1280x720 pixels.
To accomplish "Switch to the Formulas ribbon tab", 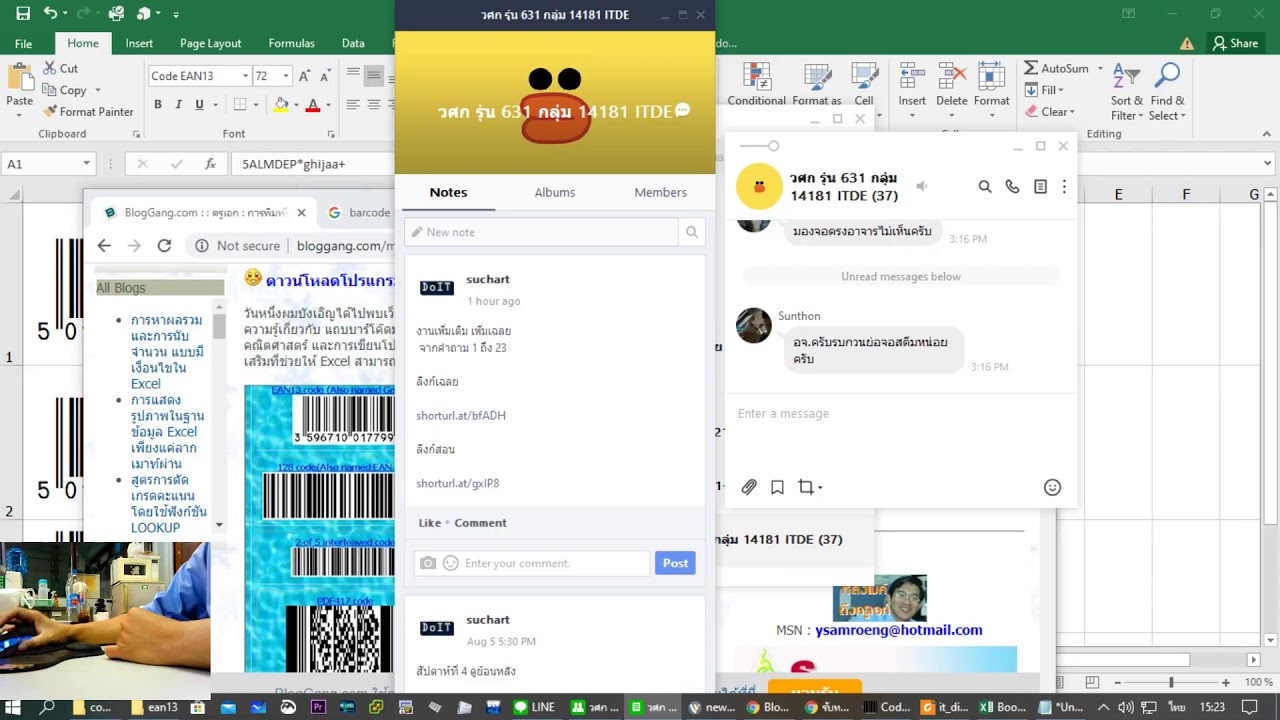I will pos(291,43).
